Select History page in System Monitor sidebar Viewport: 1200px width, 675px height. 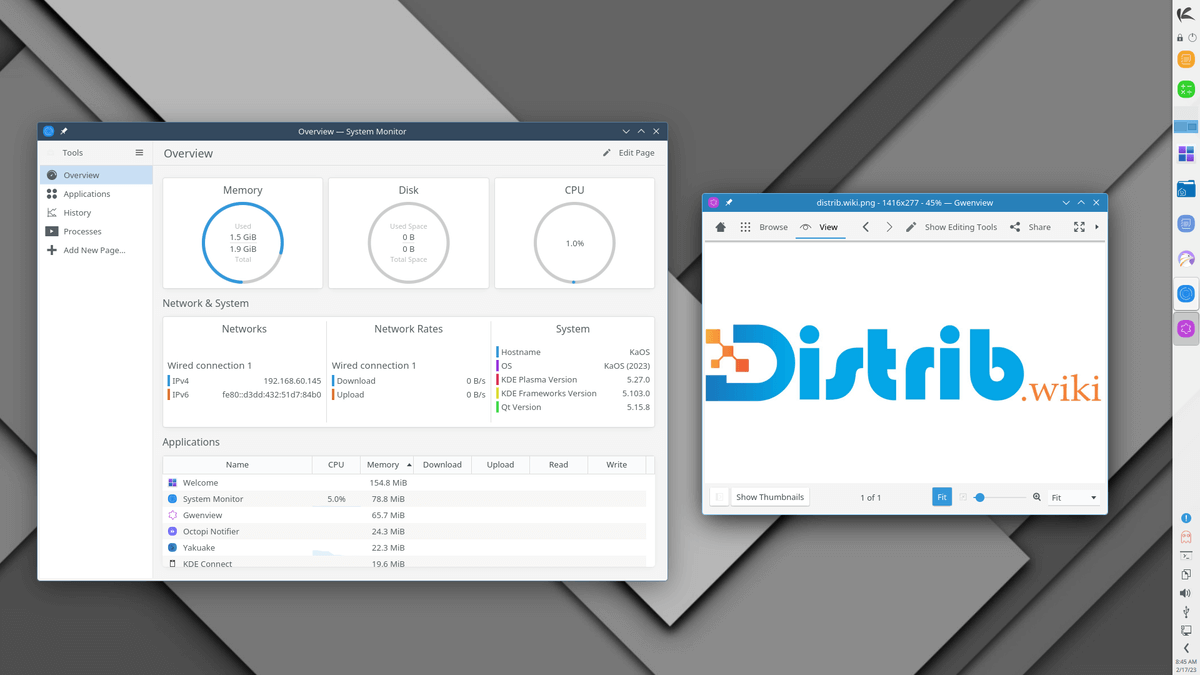pos(96,212)
